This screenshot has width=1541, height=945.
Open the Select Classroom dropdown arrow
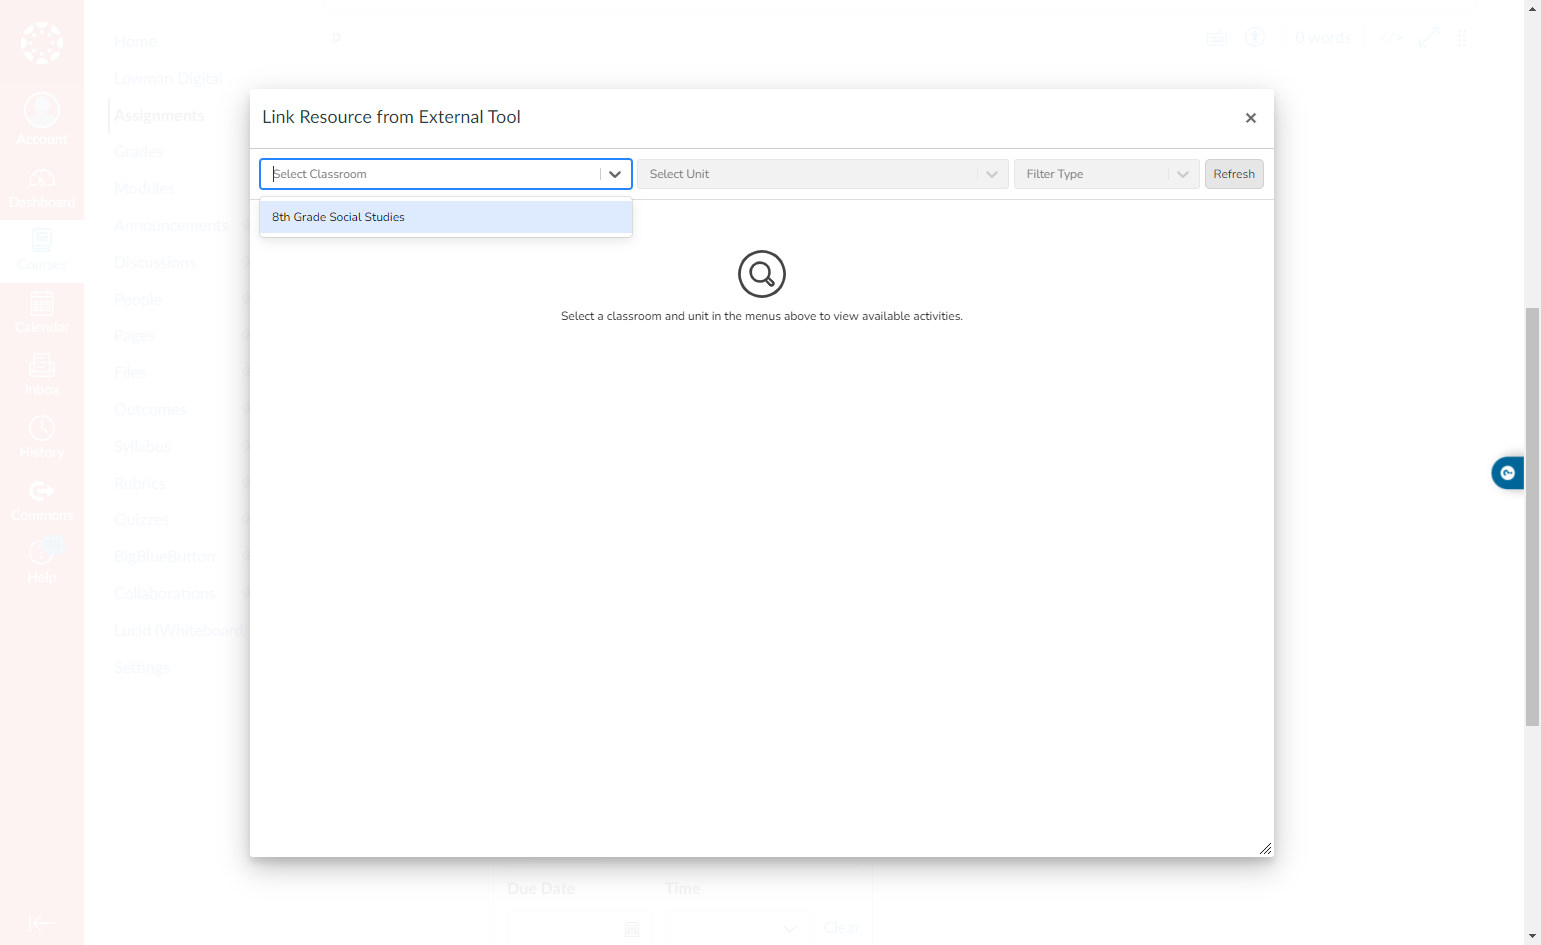pos(615,174)
